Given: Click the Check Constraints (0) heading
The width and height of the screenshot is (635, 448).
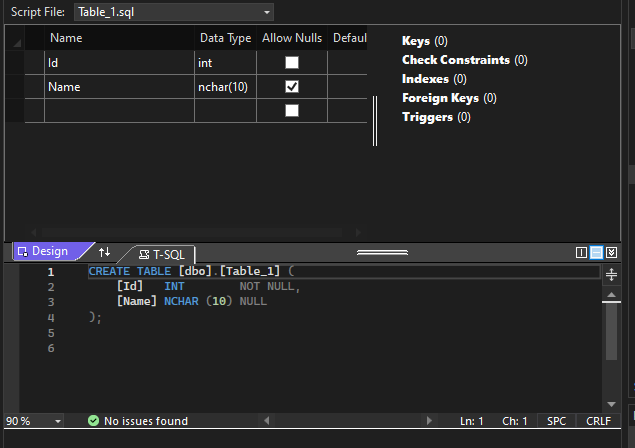Looking at the screenshot, I should click(465, 60).
